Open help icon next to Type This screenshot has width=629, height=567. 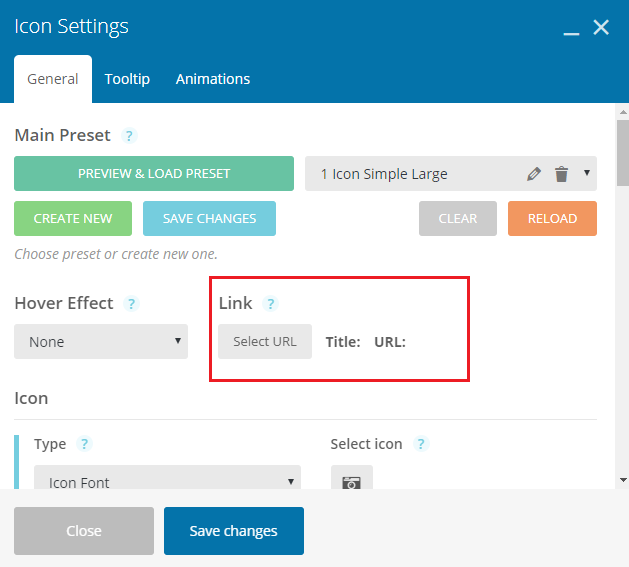click(x=84, y=444)
